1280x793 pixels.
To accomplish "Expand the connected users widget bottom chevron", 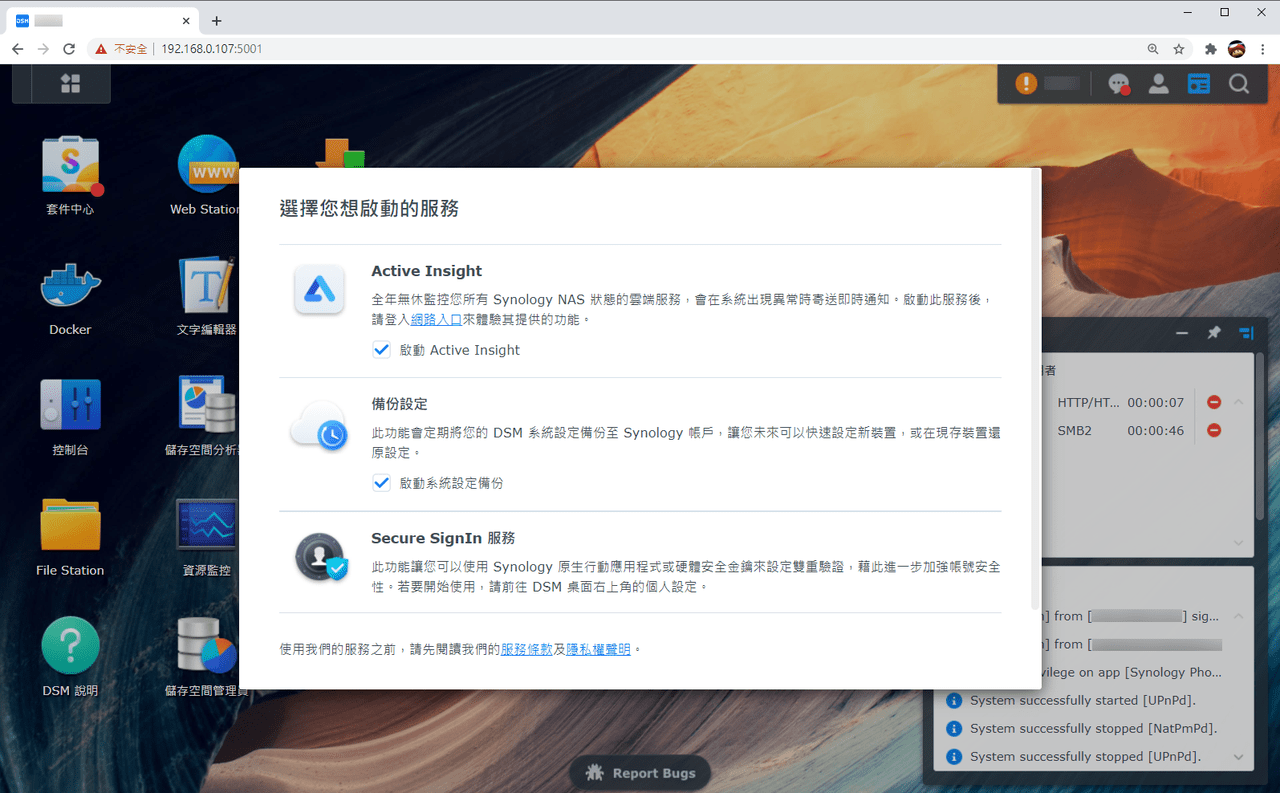I will pos(1239,543).
